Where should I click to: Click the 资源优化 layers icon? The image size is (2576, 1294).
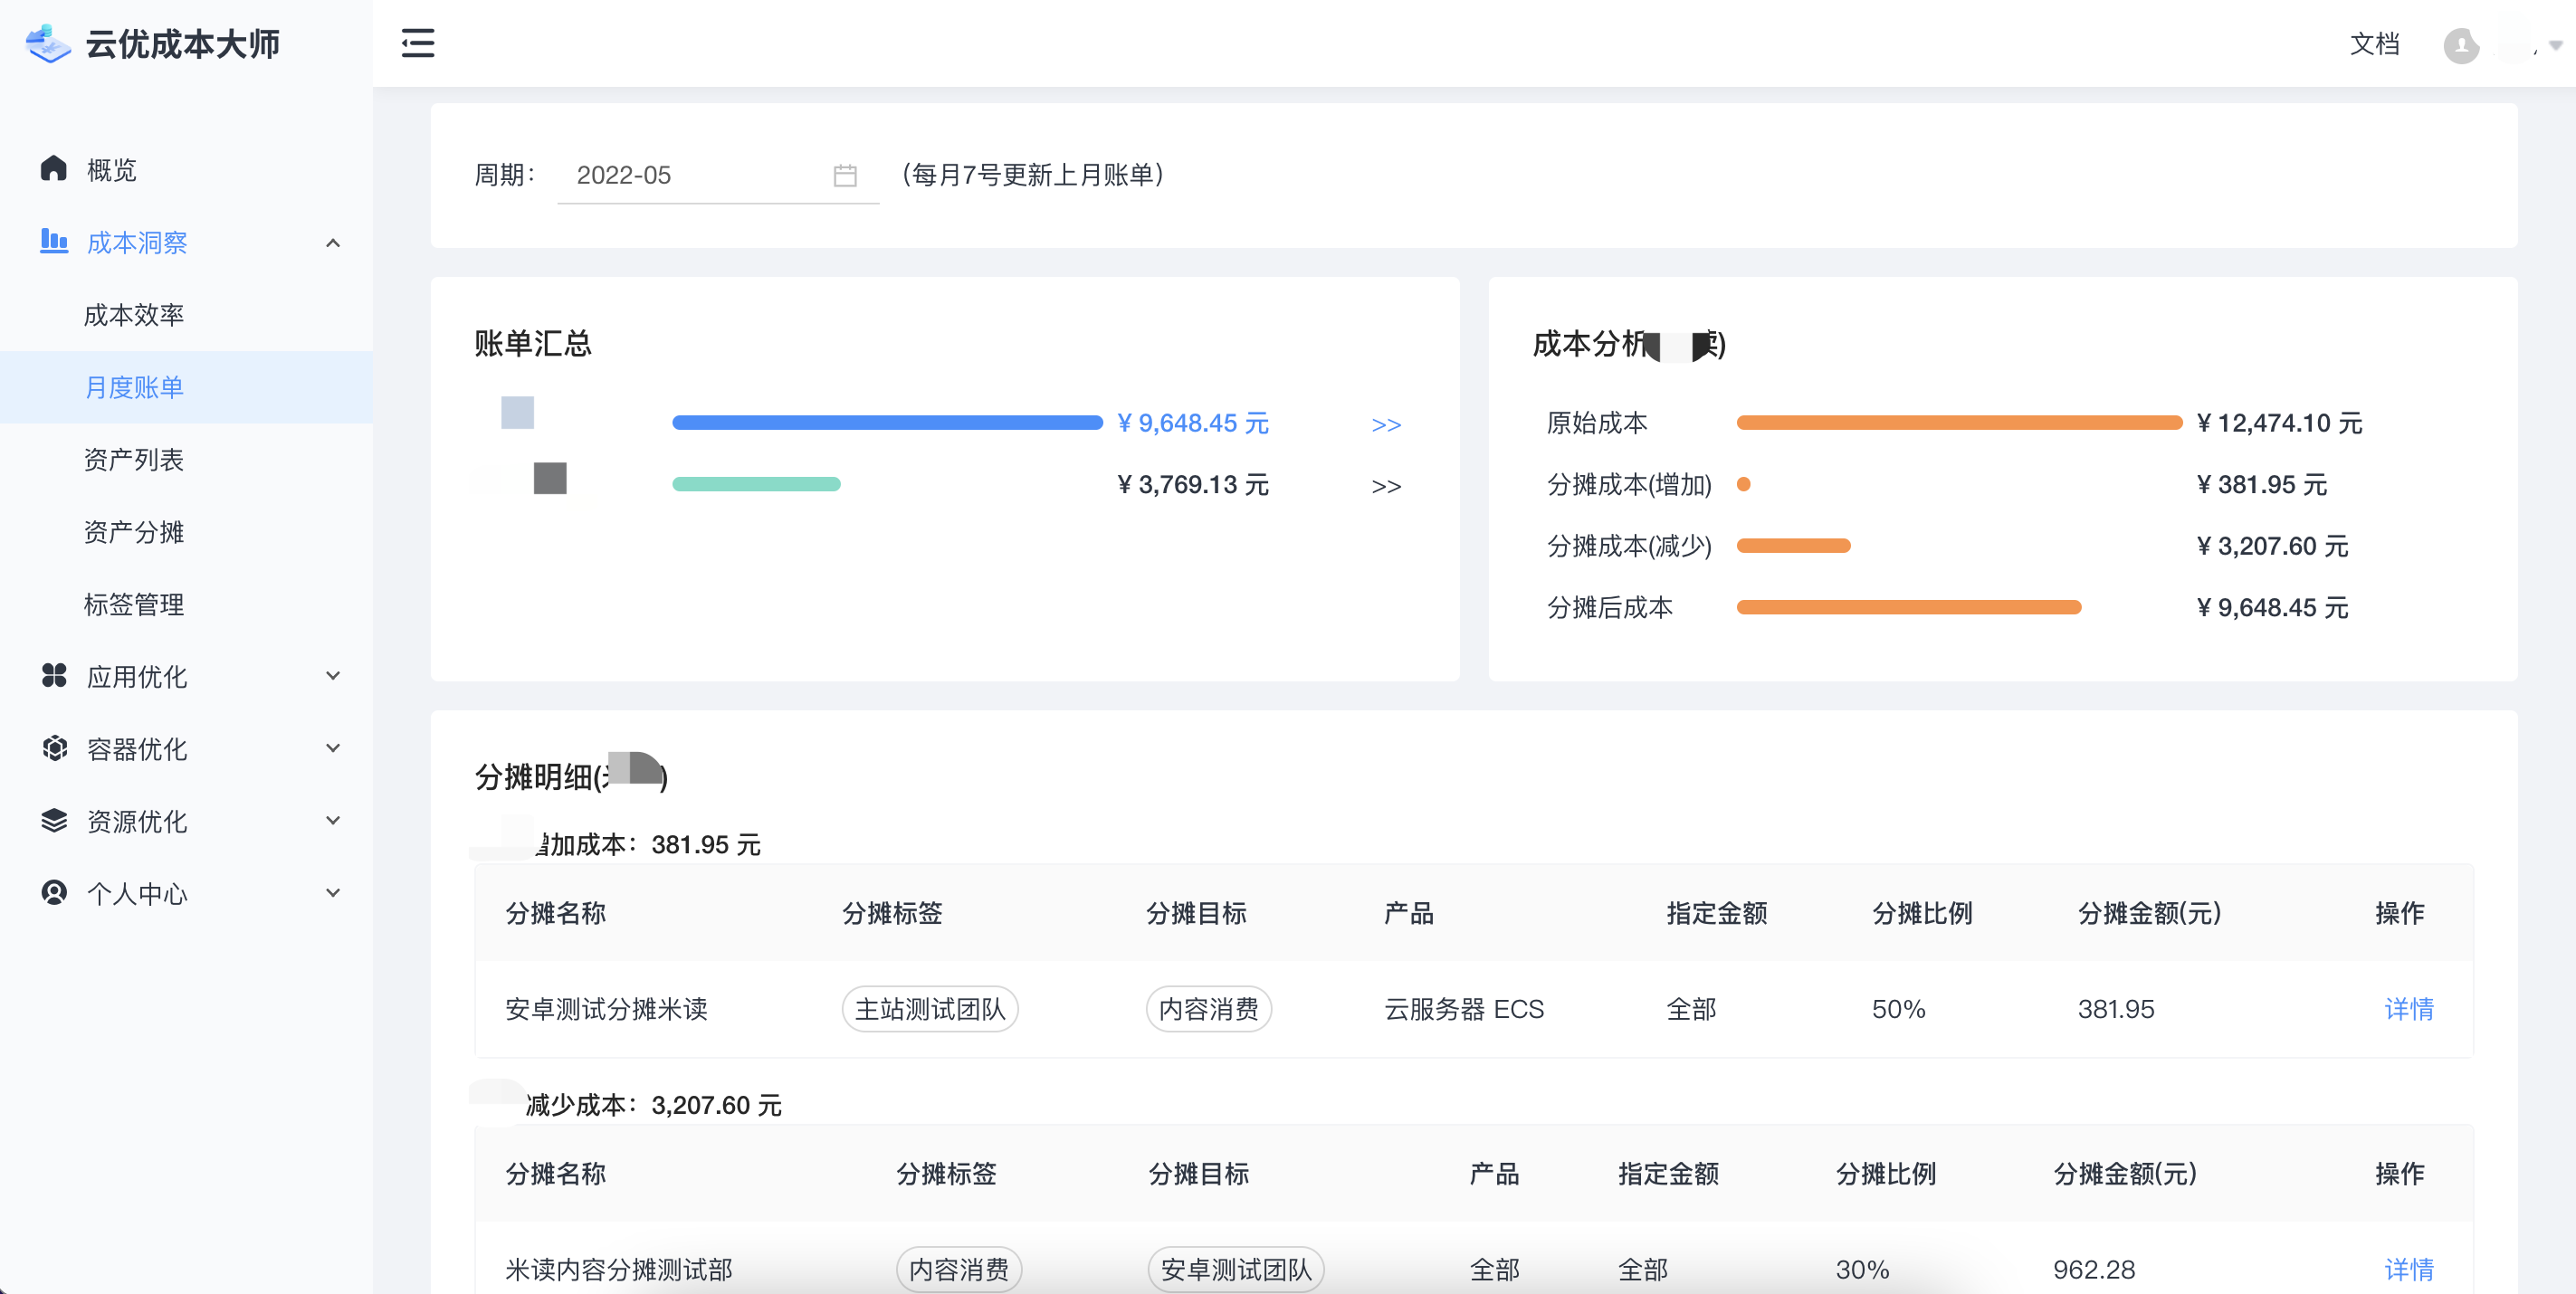click(x=54, y=821)
